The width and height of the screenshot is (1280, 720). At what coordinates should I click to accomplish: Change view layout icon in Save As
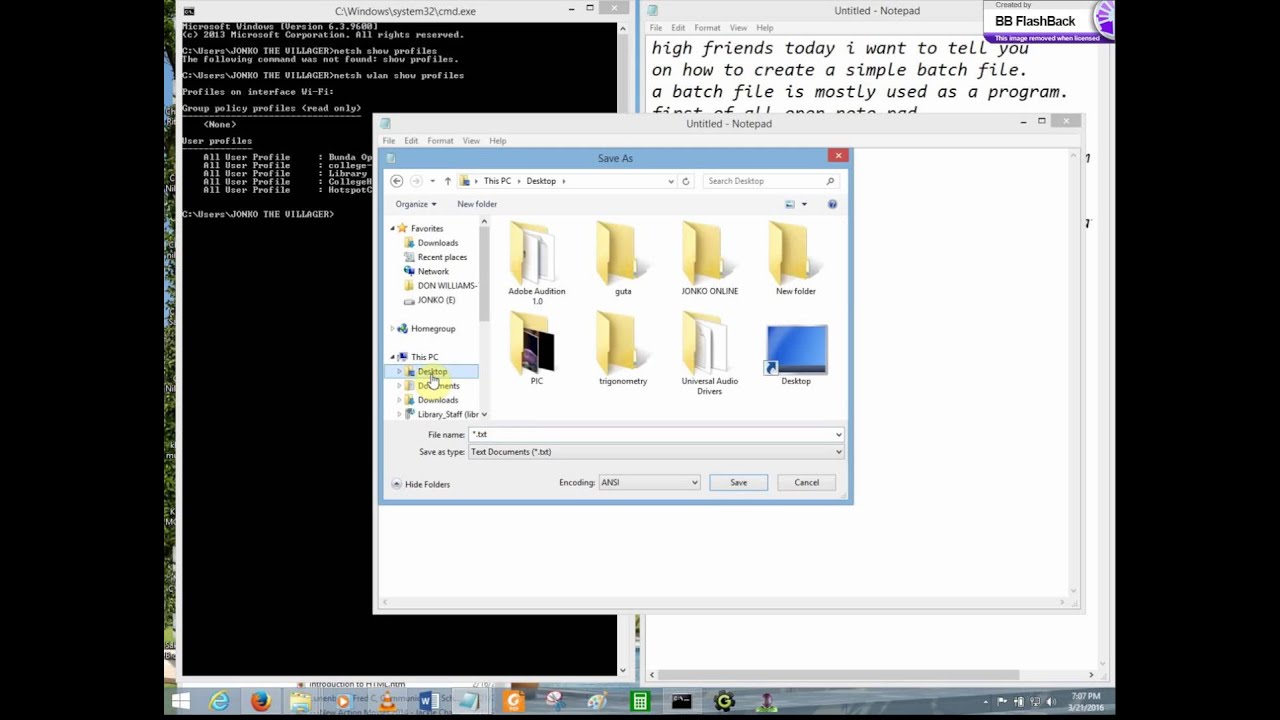[x=790, y=204]
